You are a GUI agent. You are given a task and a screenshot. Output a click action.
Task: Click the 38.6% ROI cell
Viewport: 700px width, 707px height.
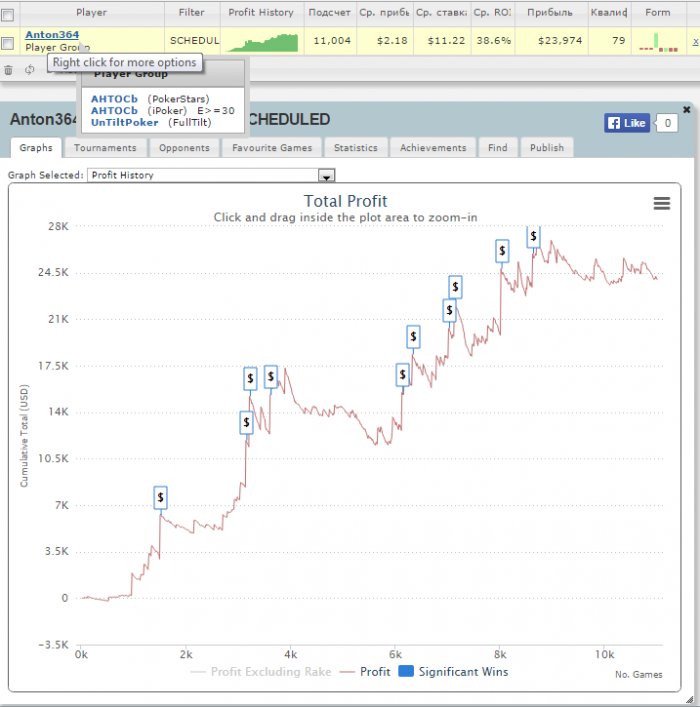point(493,41)
